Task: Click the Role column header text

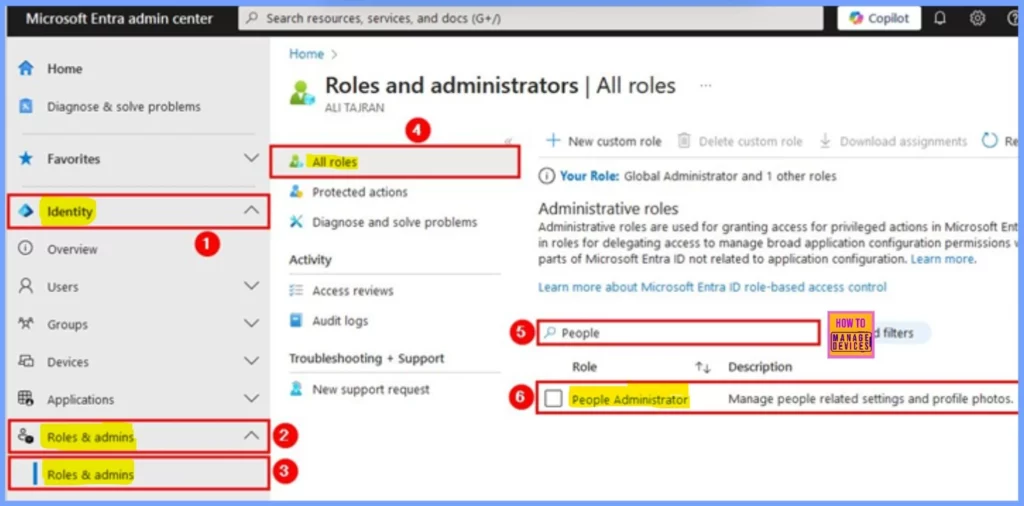Action: 584,367
